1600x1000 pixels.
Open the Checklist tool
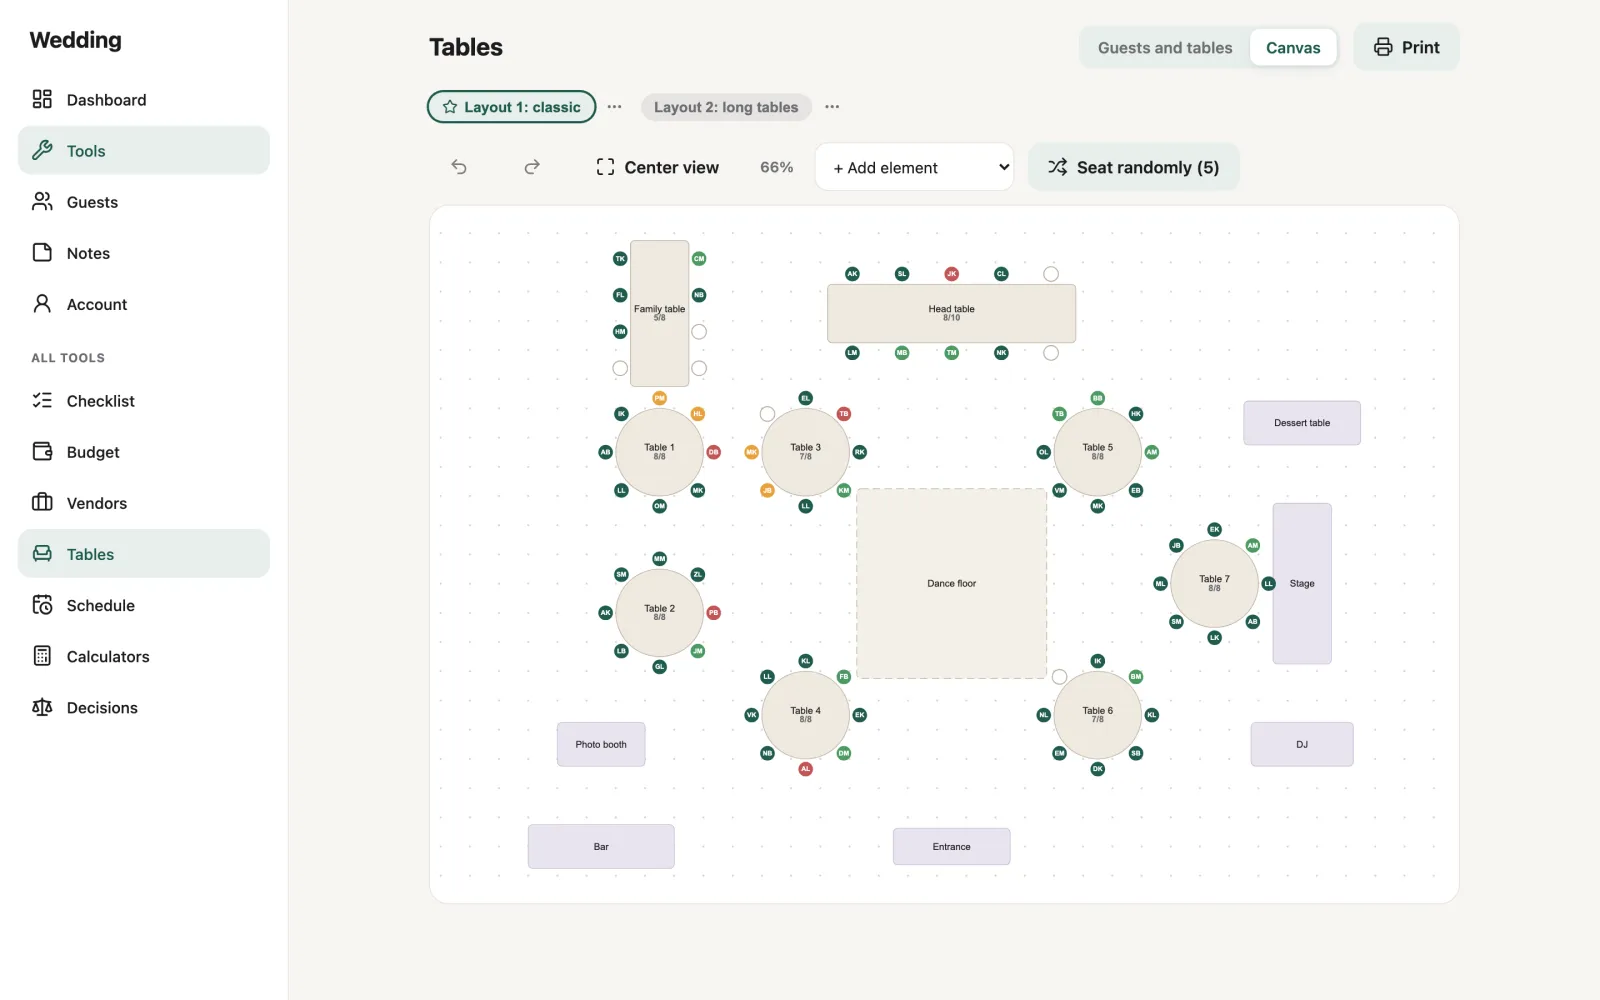pyautogui.click(x=144, y=401)
